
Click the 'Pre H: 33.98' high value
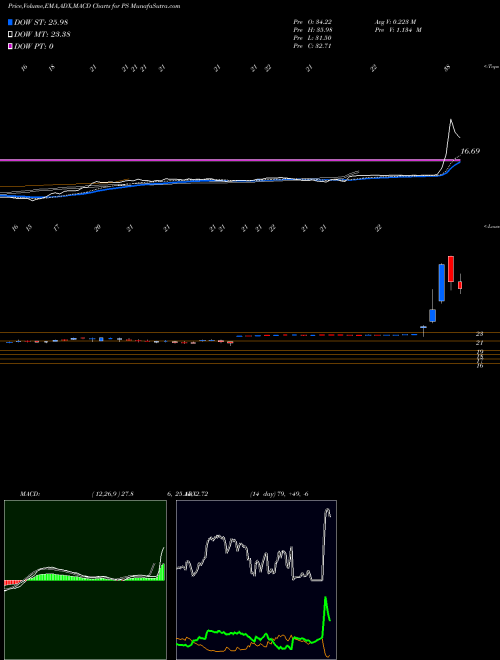click(x=312, y=30)
